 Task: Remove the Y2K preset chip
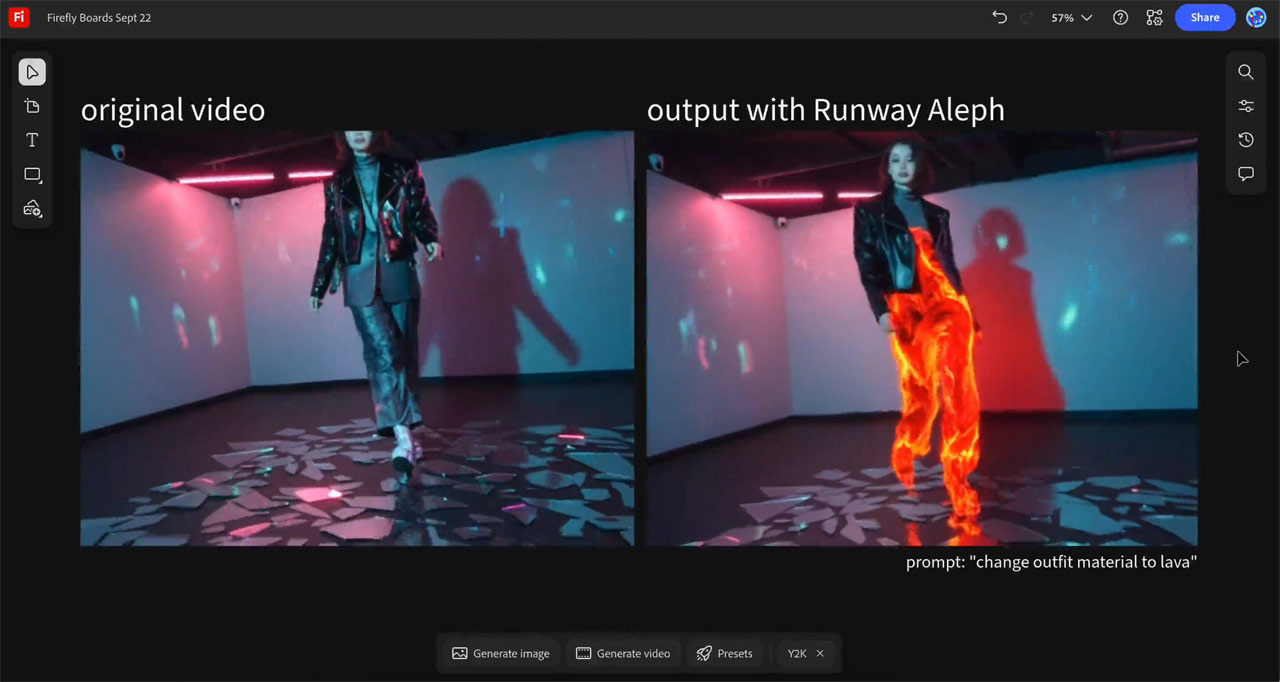820,653
